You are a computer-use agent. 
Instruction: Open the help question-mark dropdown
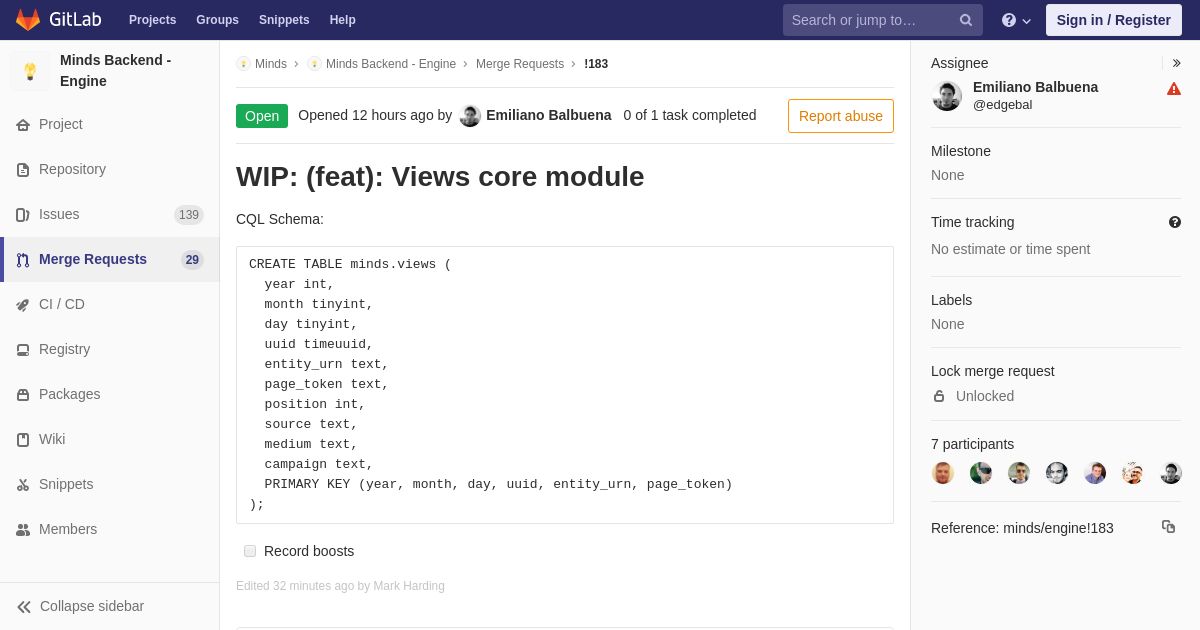pos(1016,20)
